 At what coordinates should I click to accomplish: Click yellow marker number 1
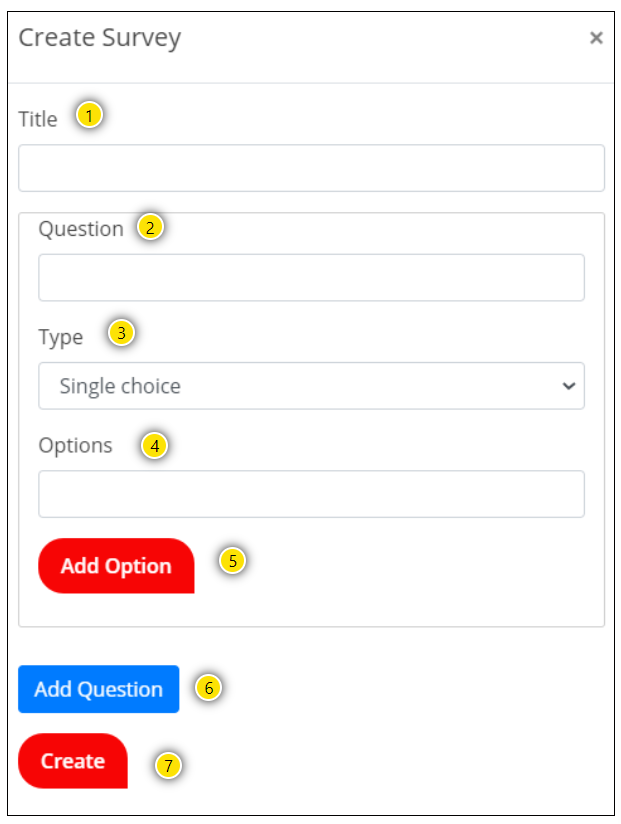(x=89, y=116)
